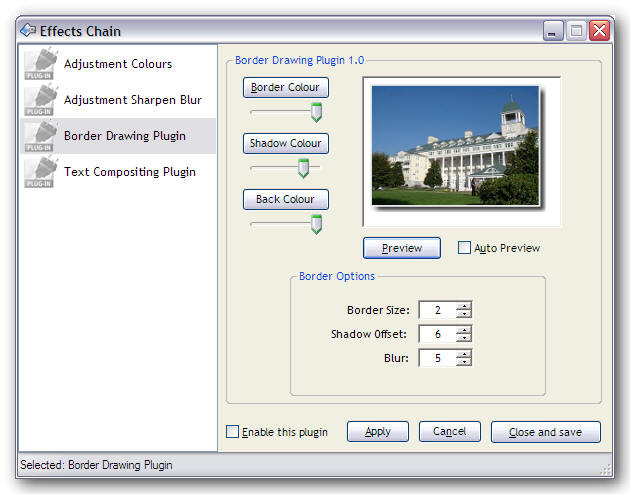Image resolution: width=630 pixels, height=494 pixels.
Task: Click the hotel preview image
Action: 455,145
